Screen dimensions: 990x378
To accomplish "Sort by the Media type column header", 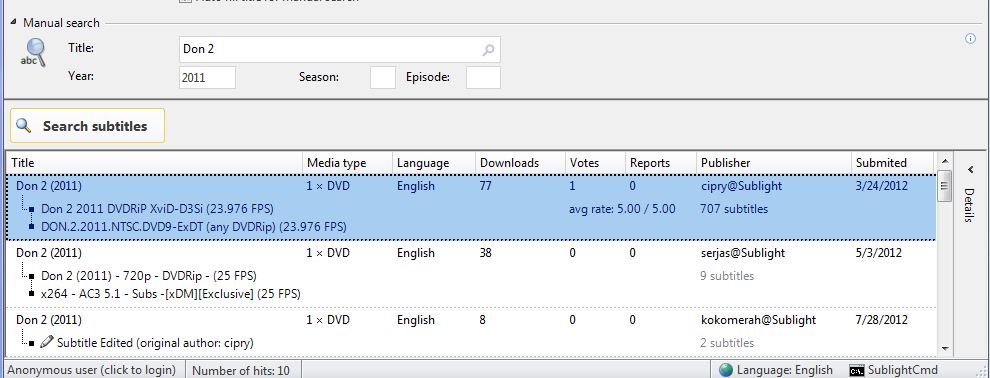I will (x=347, y=163).
